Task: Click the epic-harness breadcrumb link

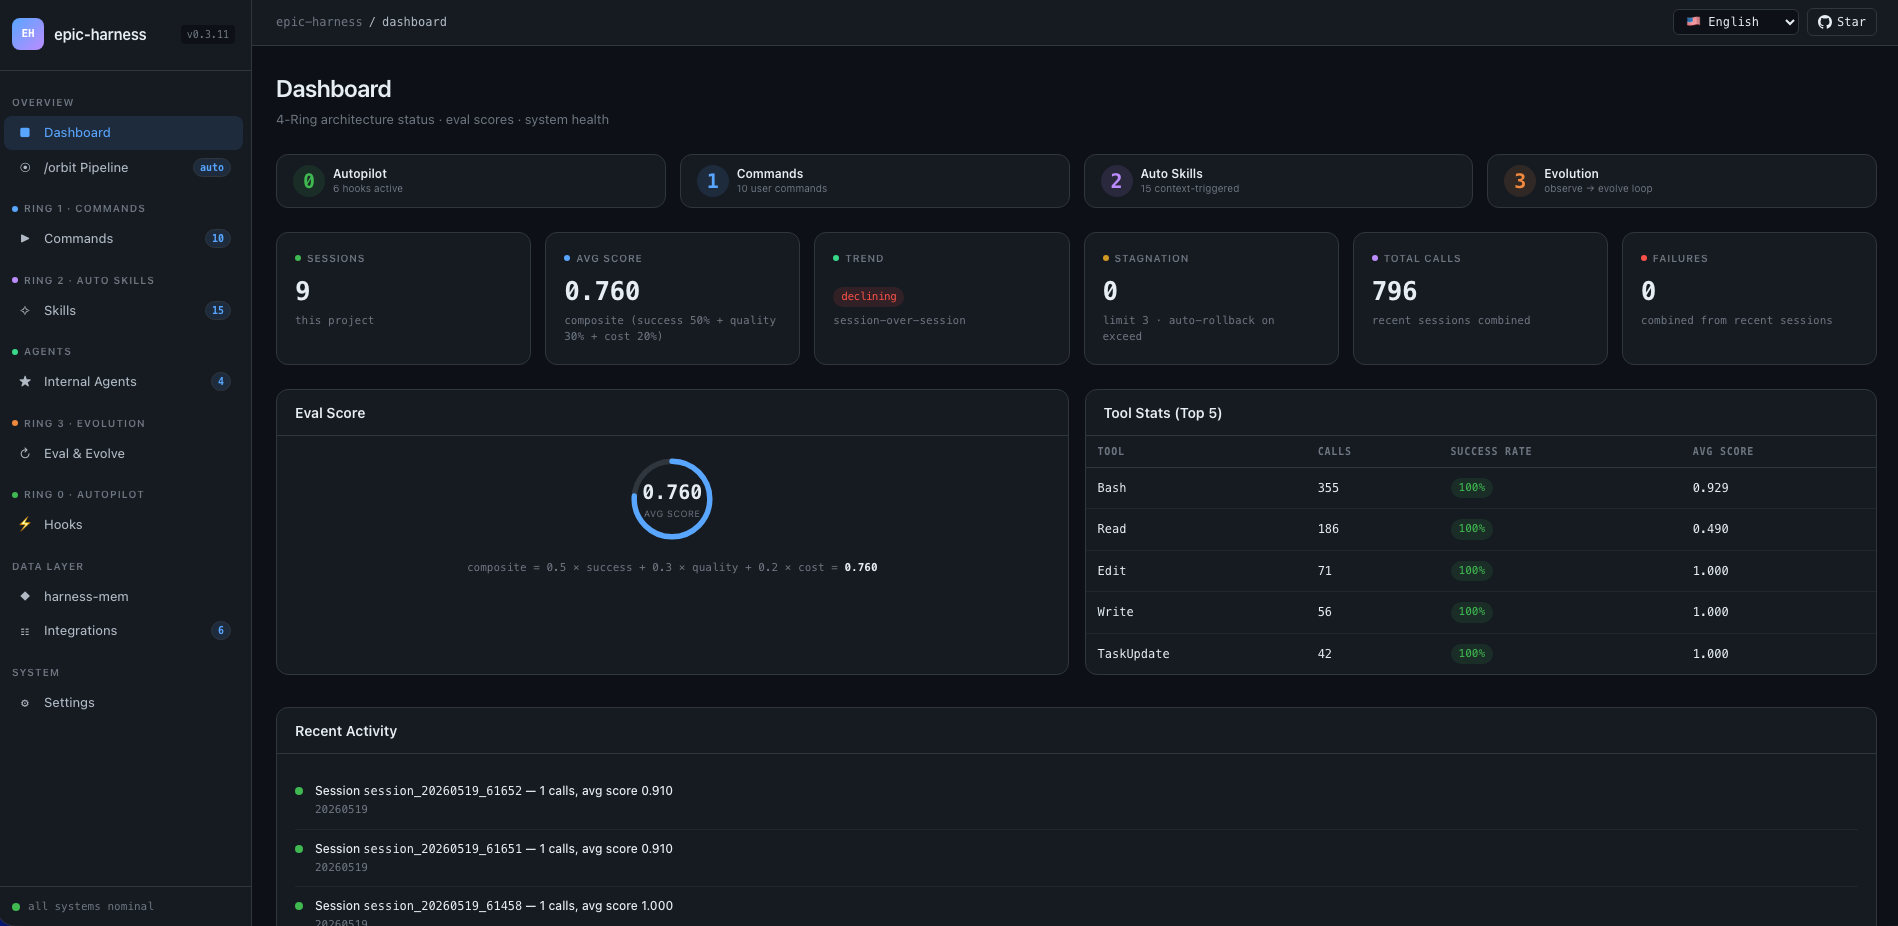Action: point(319,22)
